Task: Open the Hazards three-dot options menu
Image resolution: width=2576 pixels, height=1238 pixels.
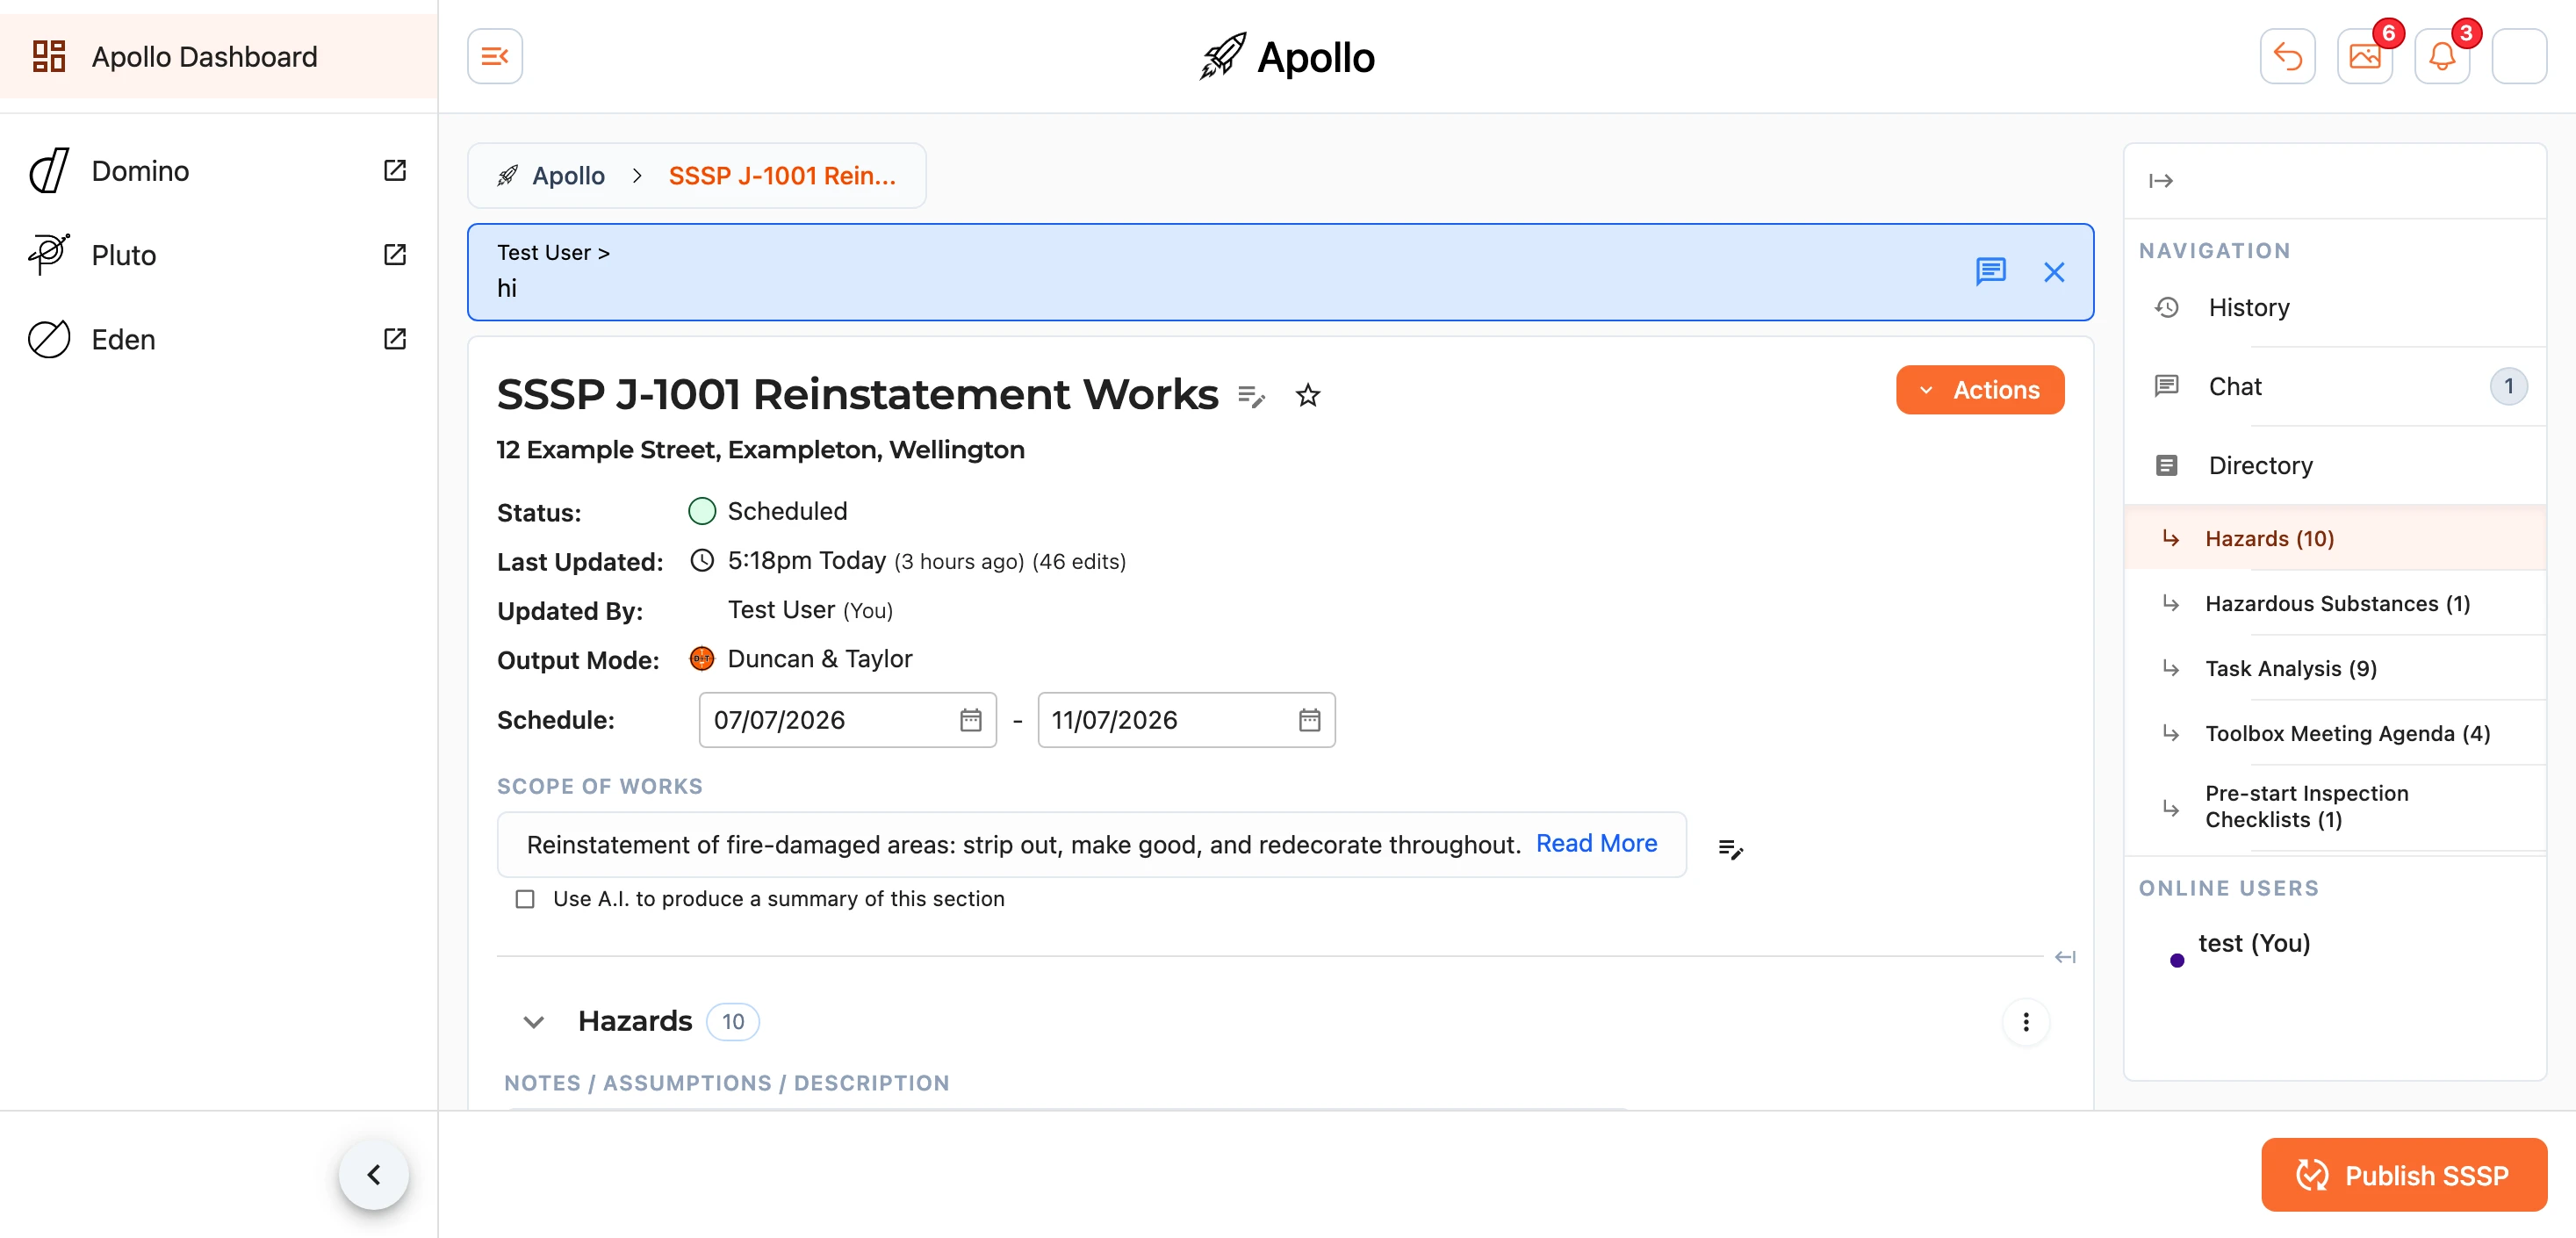Action: tap(2026, 1022)
